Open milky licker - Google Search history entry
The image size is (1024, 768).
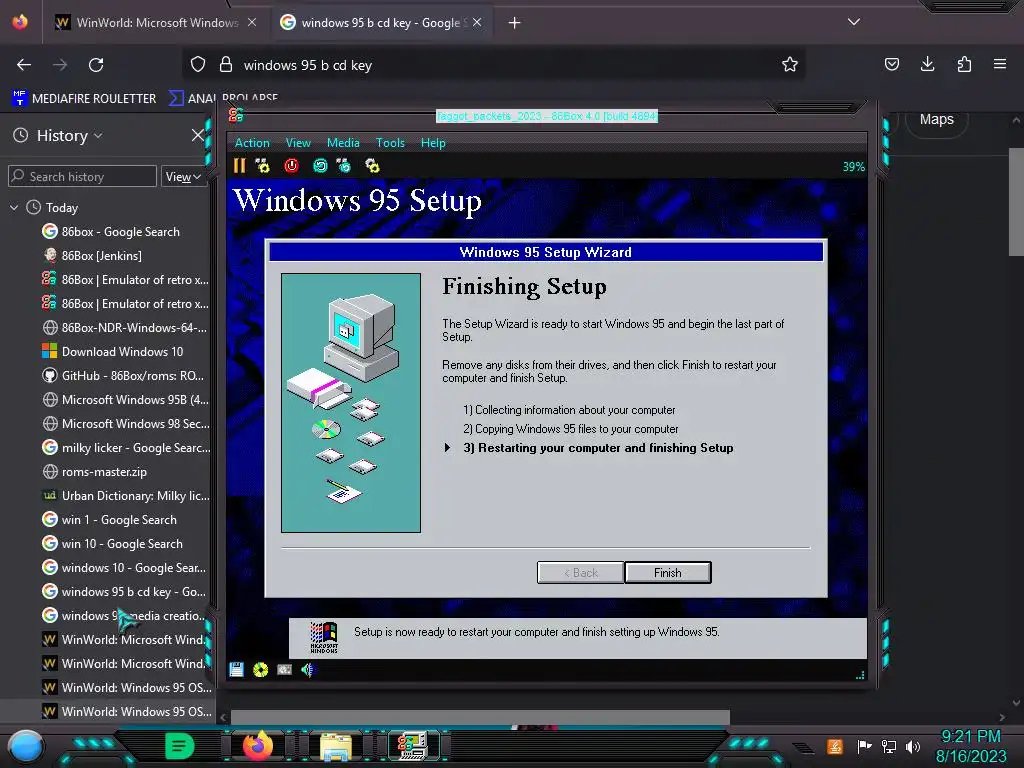coord(135,448)
